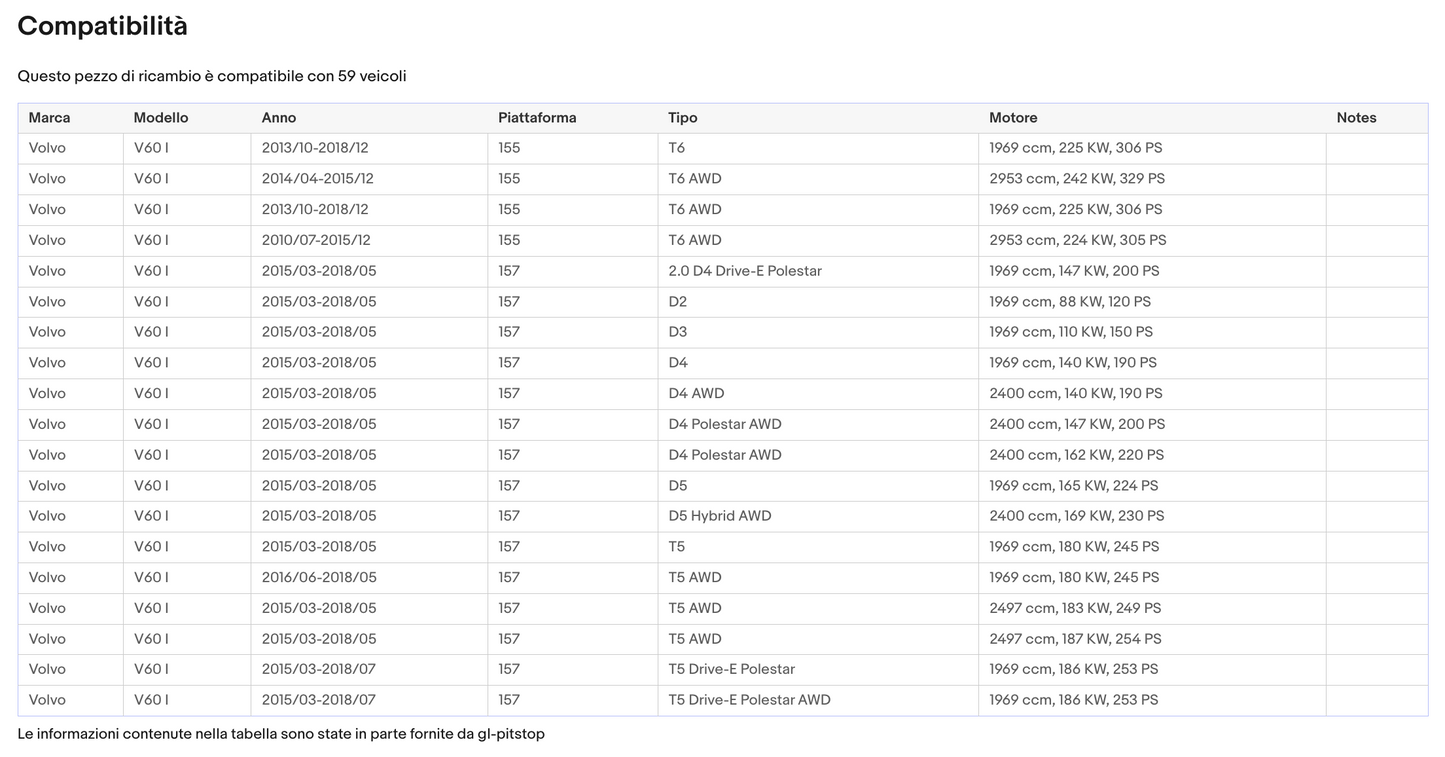Select the 2.0 D4 Drive-E Polestar type cell
1445x757 pixels.
[745, 271]
